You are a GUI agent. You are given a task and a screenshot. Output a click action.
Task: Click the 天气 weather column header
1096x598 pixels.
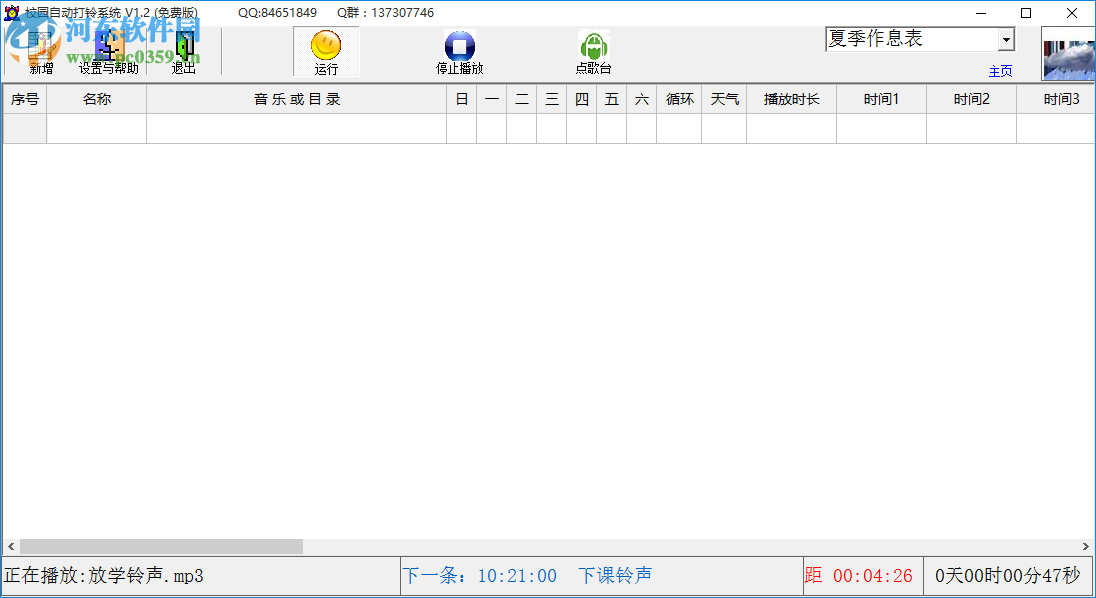[723, 98]
